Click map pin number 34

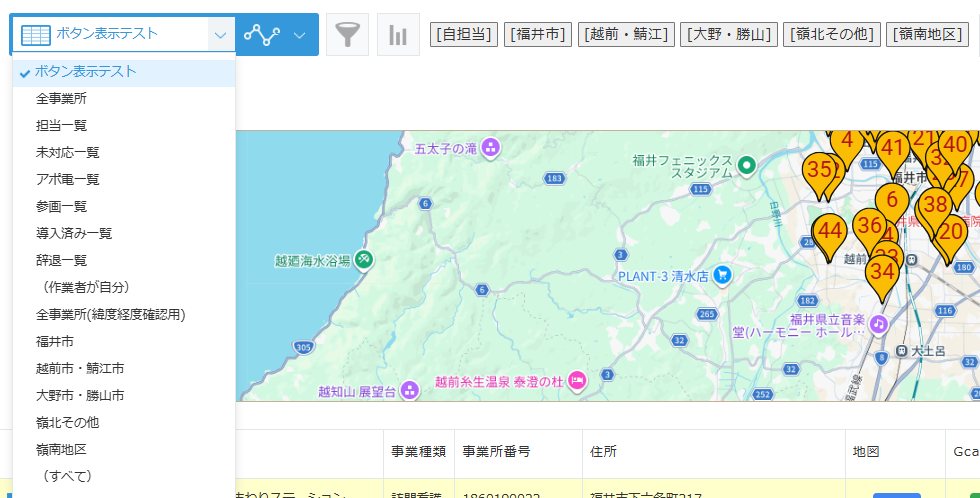pos(881,272)
